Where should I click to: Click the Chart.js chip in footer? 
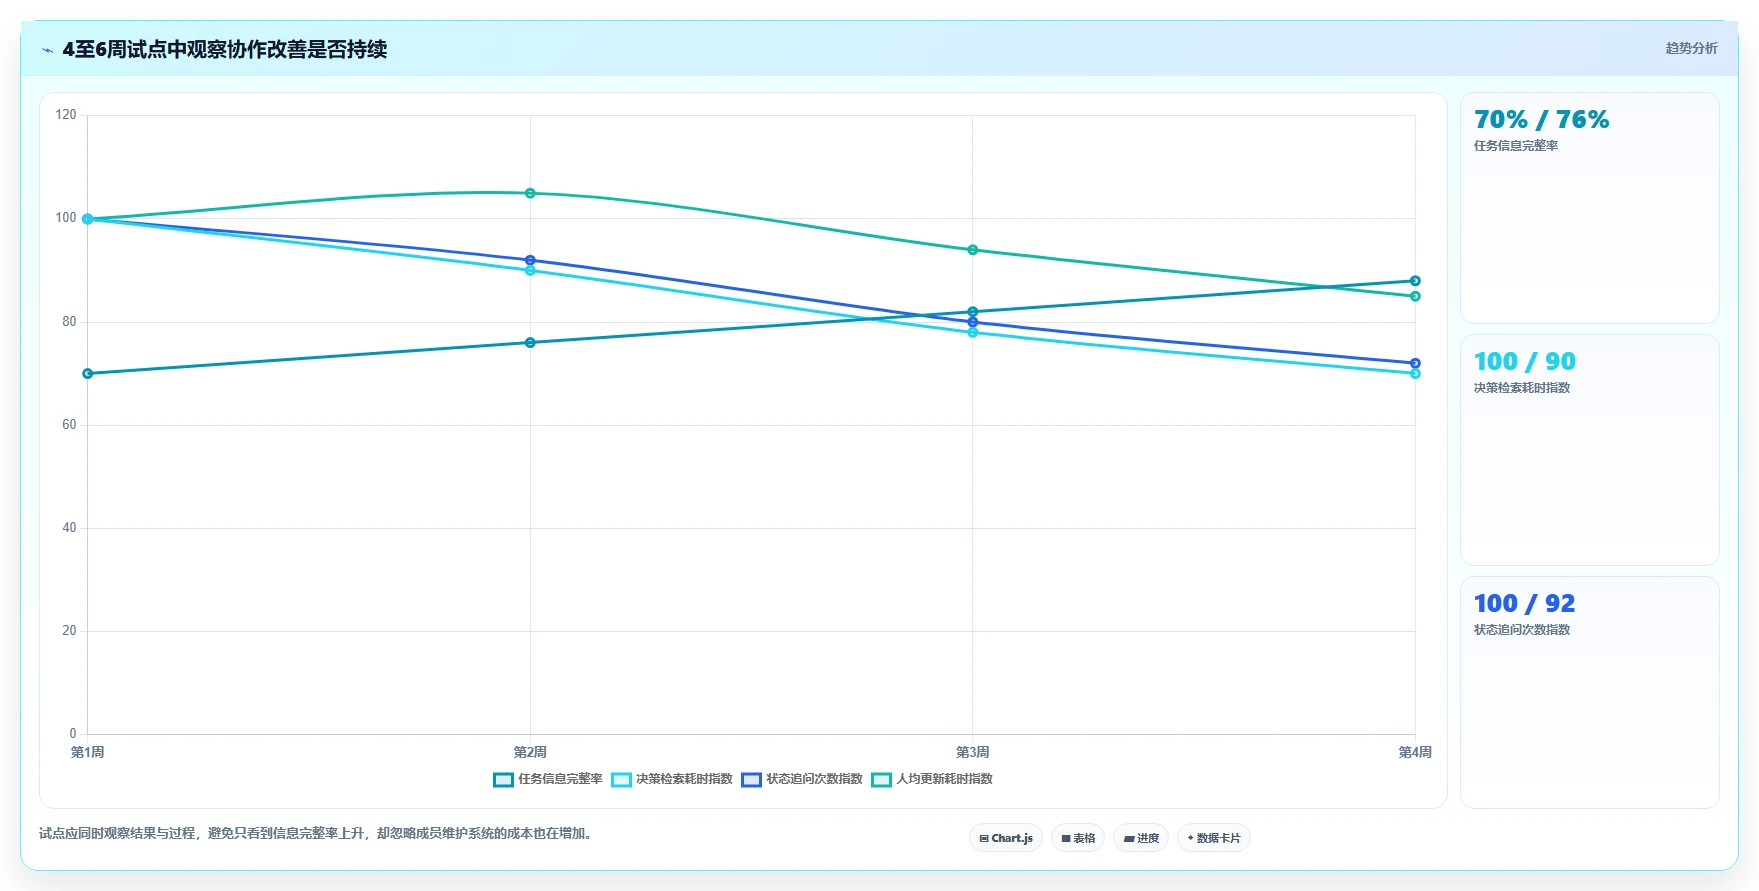[1006, 838]
